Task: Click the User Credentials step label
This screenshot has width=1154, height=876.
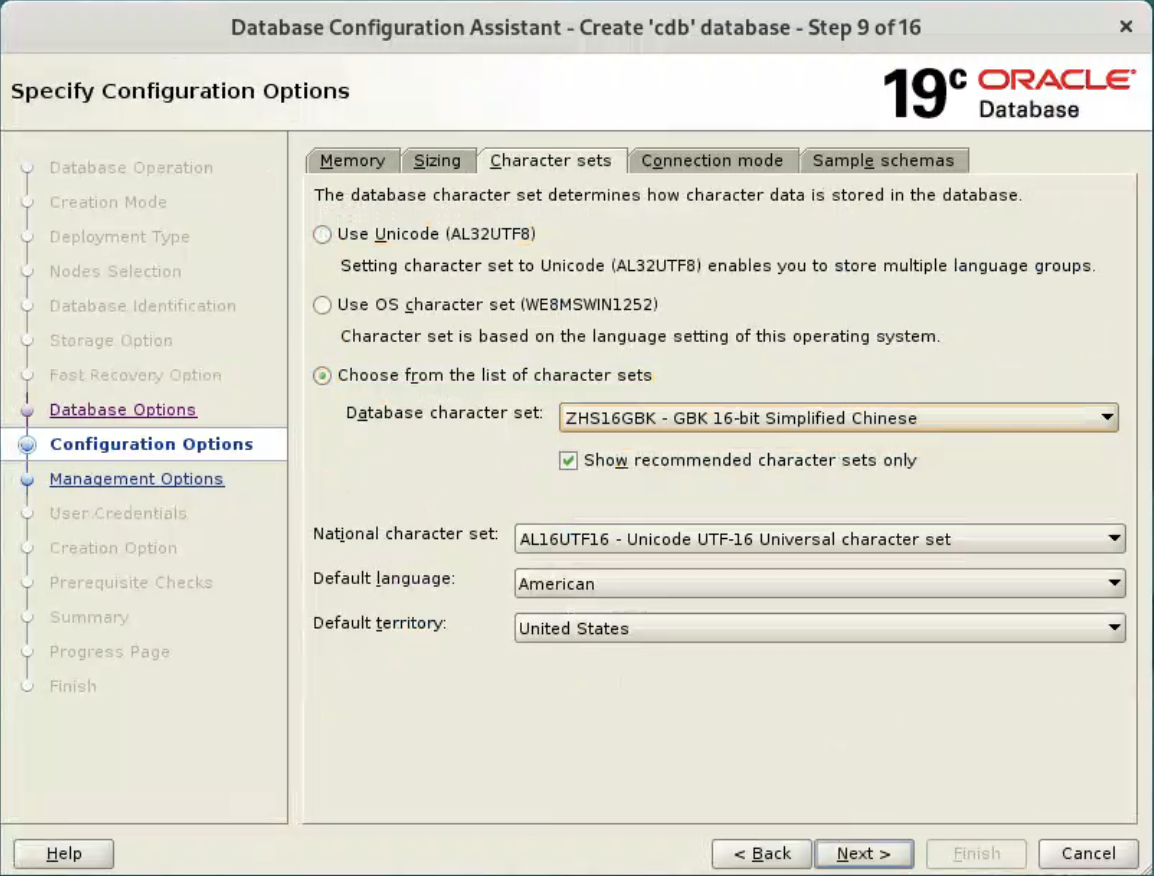Action: (118, 513)
